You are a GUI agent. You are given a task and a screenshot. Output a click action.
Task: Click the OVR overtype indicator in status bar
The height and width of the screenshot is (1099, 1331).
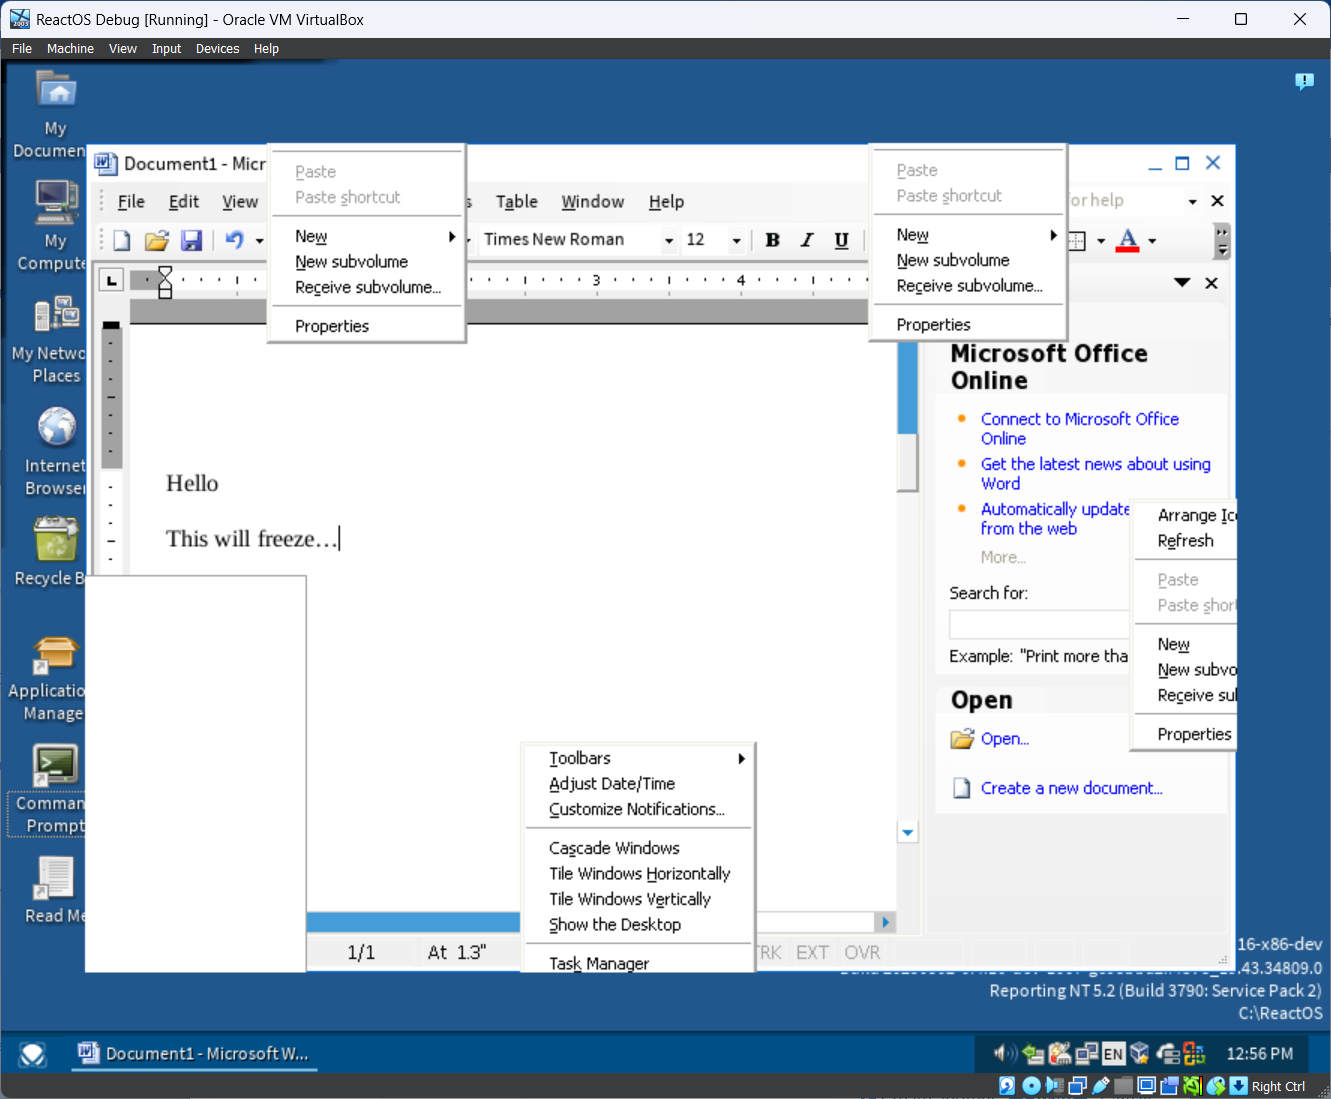(862, 953)
